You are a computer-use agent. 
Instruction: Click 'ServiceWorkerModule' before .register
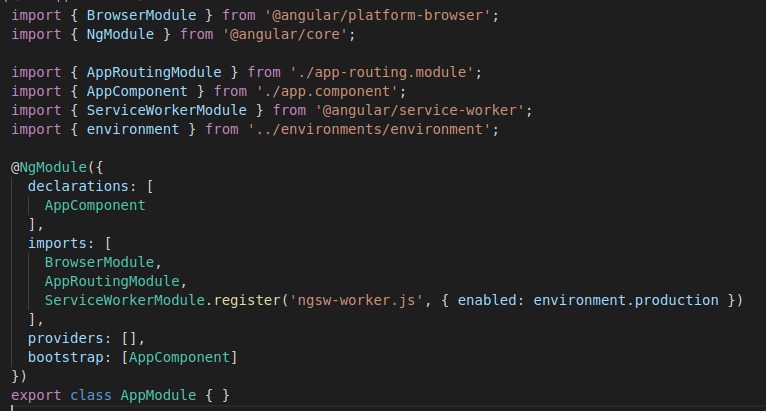(125, 300)
